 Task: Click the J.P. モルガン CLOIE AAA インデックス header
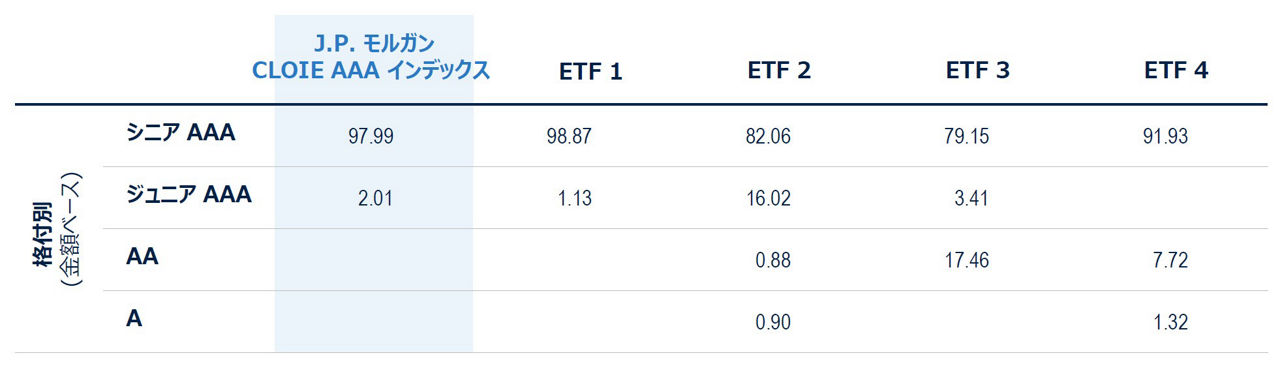pyautogui.click(x=372, y=57)
